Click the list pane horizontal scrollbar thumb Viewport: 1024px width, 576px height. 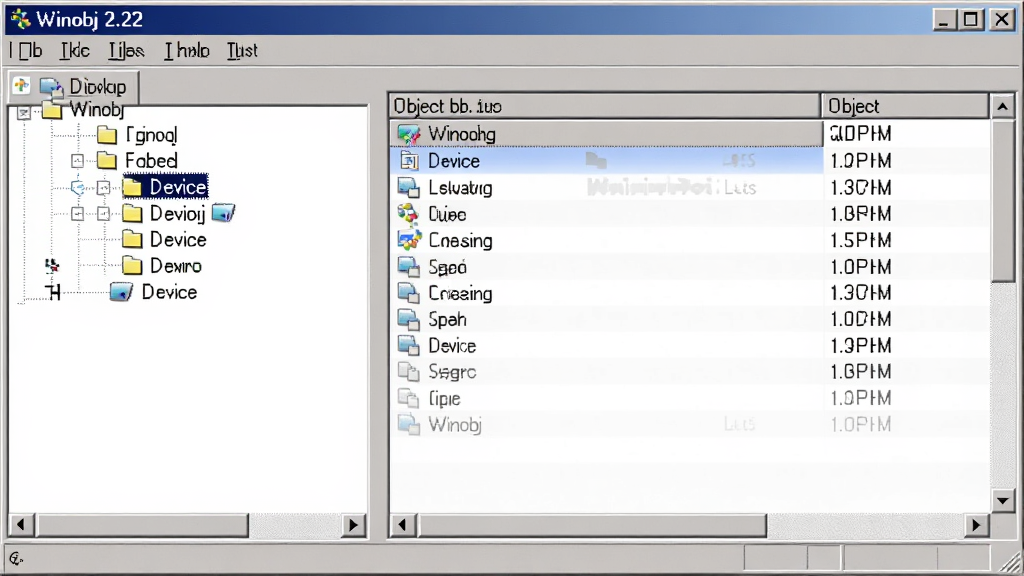(592, 524)
